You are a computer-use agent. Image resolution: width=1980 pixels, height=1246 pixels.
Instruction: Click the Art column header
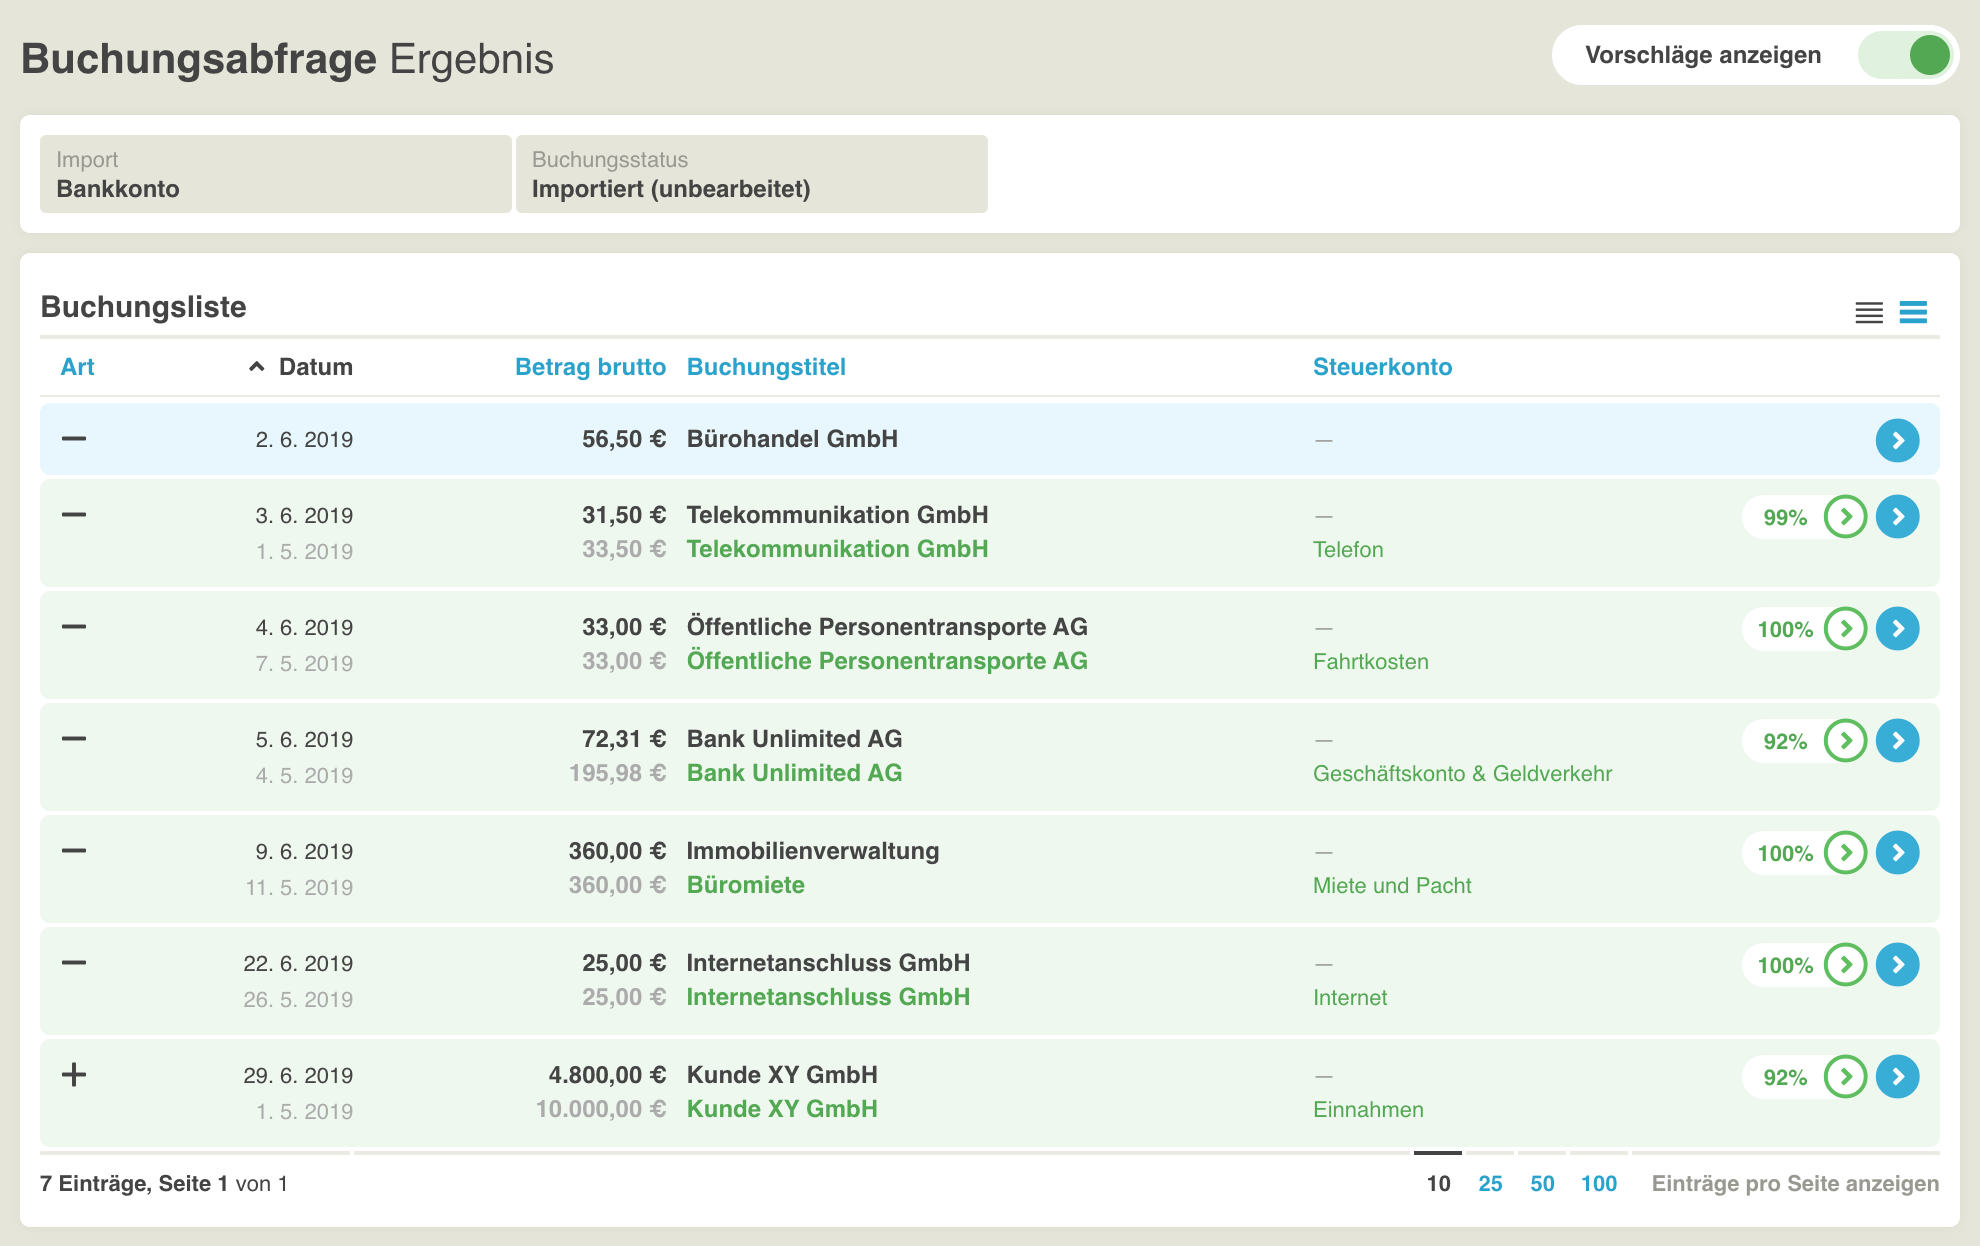77,367
